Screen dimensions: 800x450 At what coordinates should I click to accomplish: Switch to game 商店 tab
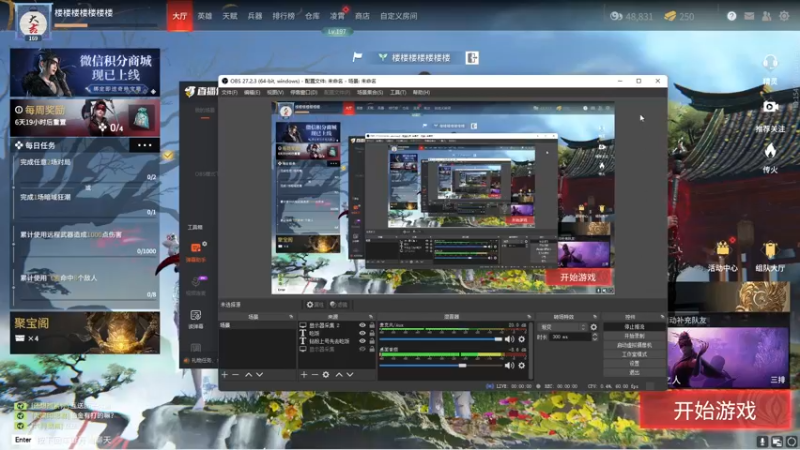pos(362,16)
